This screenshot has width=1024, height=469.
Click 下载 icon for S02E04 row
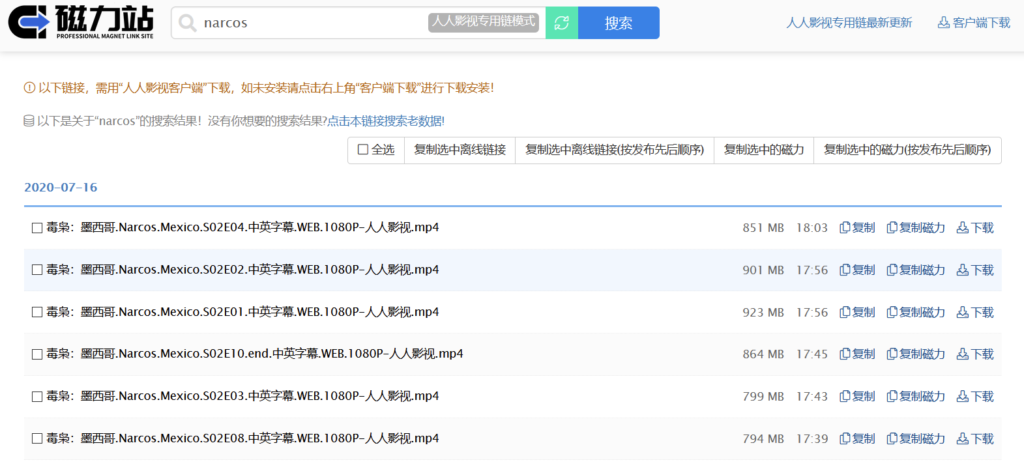pos(963,228)
